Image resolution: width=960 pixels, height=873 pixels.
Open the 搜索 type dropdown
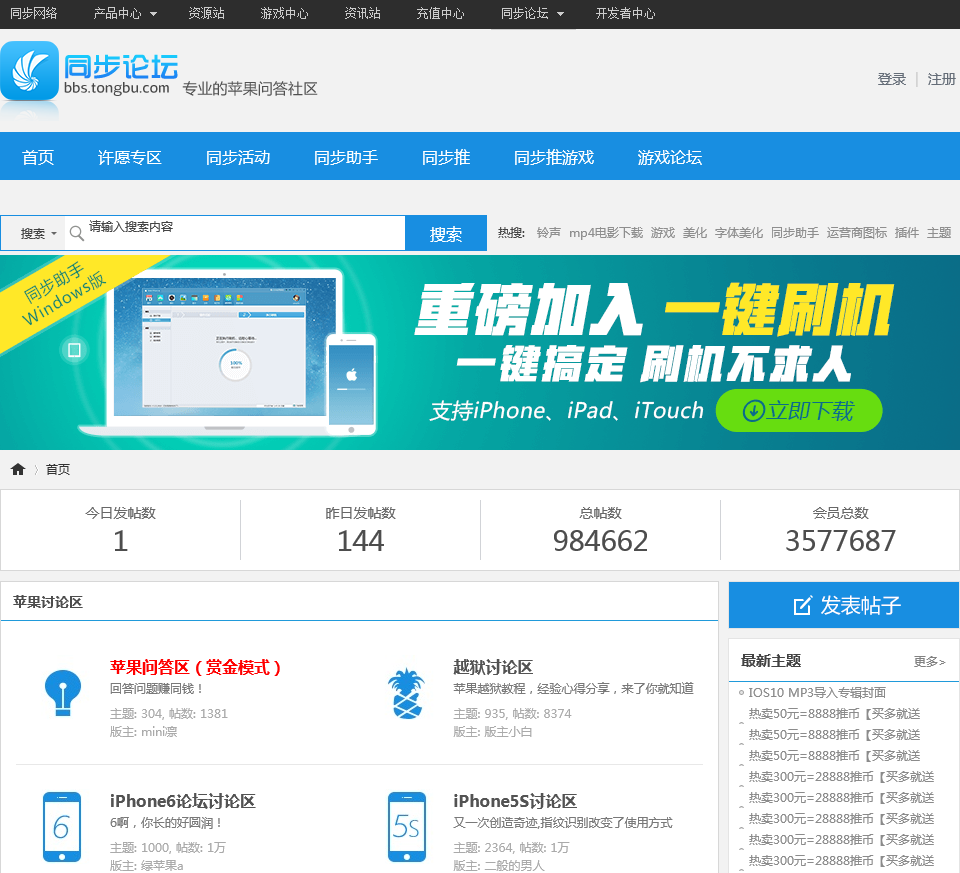(x=38, y=233)
